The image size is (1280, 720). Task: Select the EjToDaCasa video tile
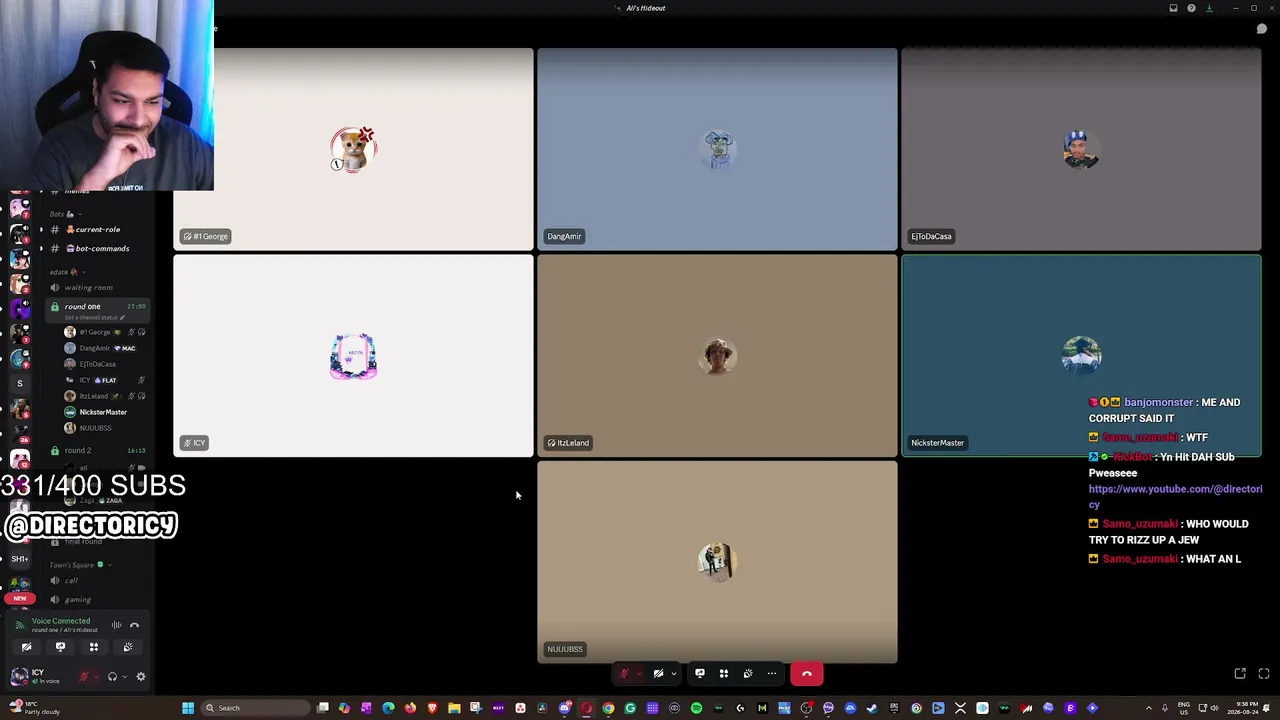1081,149
